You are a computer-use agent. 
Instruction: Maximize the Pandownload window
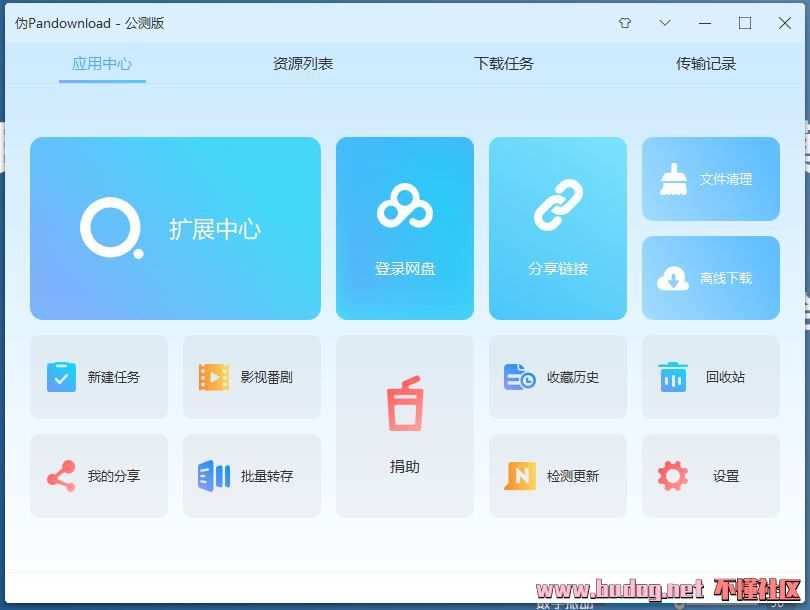click(744, 23)
